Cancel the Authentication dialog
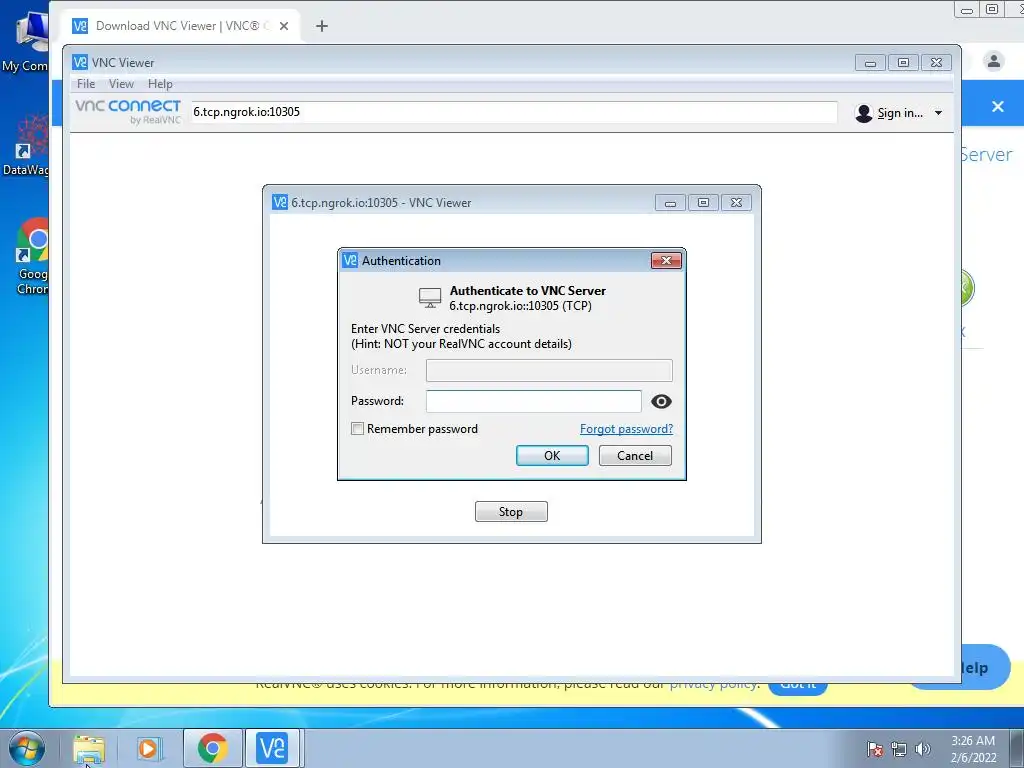 point(635,455)
